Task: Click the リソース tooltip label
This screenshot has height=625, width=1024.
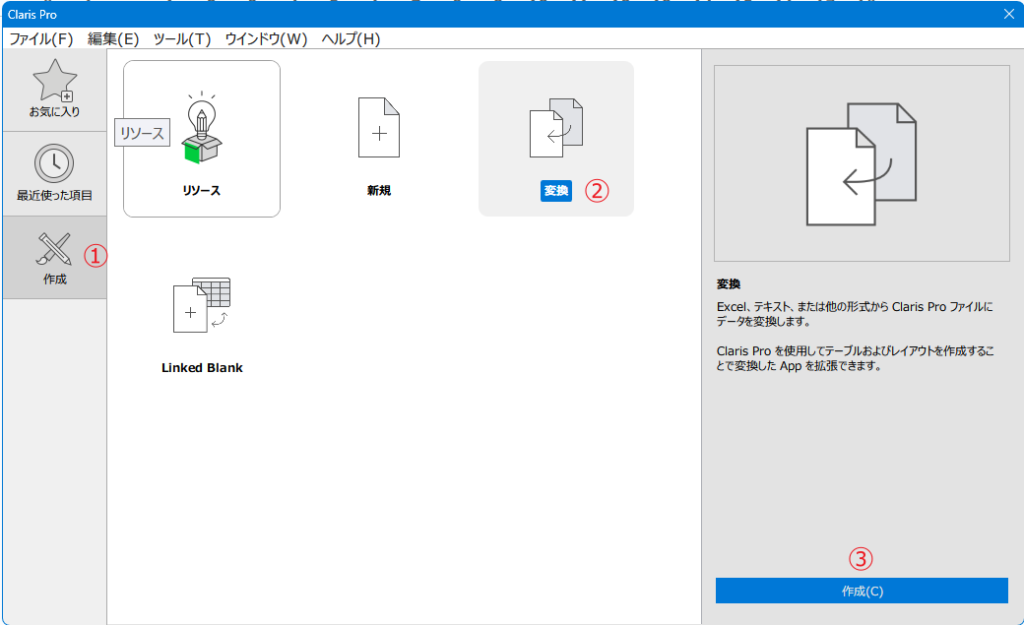Action: (x=142, y=133)
